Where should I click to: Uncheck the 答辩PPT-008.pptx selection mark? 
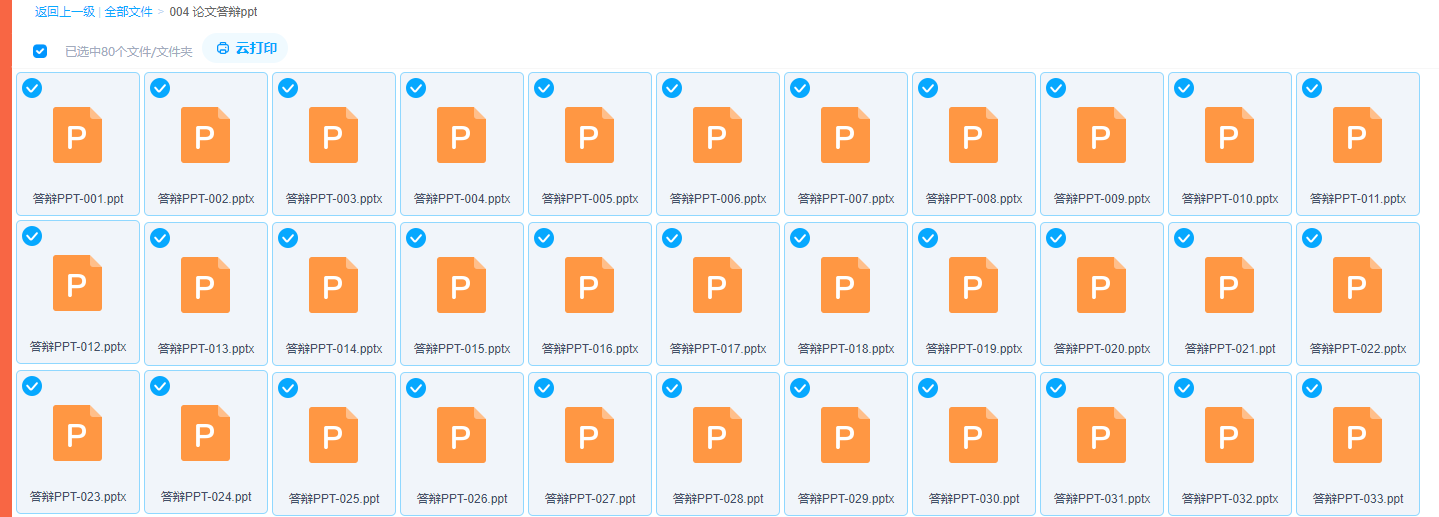(x=928, y=88)
